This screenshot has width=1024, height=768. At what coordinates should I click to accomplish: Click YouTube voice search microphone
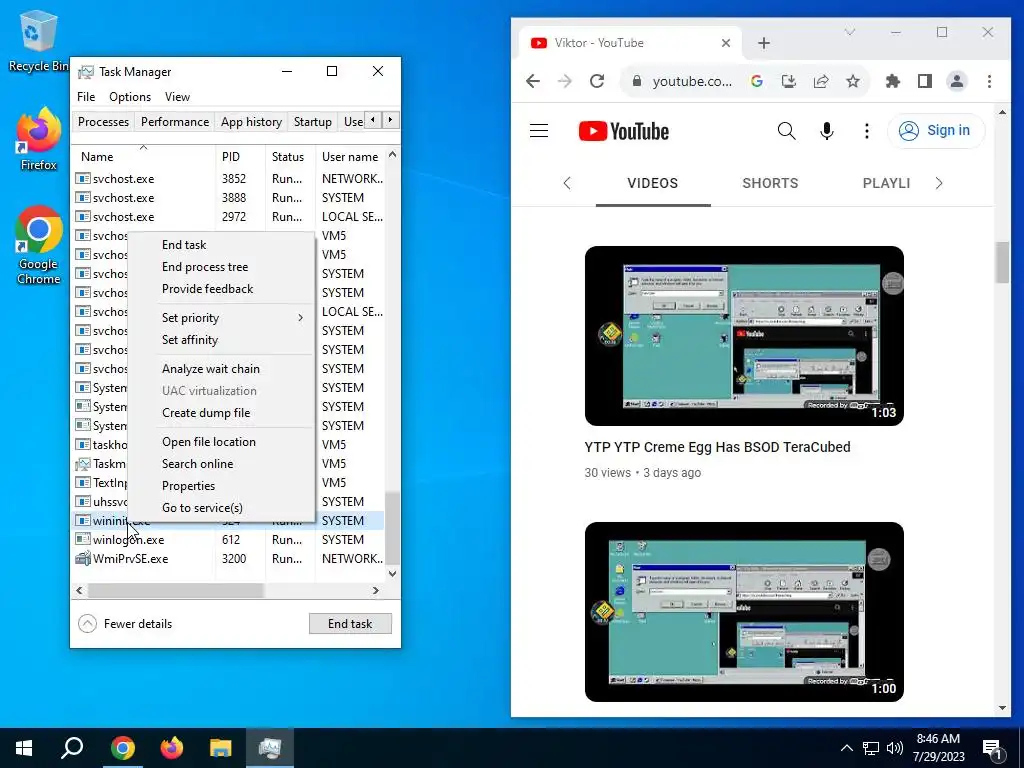827,131
